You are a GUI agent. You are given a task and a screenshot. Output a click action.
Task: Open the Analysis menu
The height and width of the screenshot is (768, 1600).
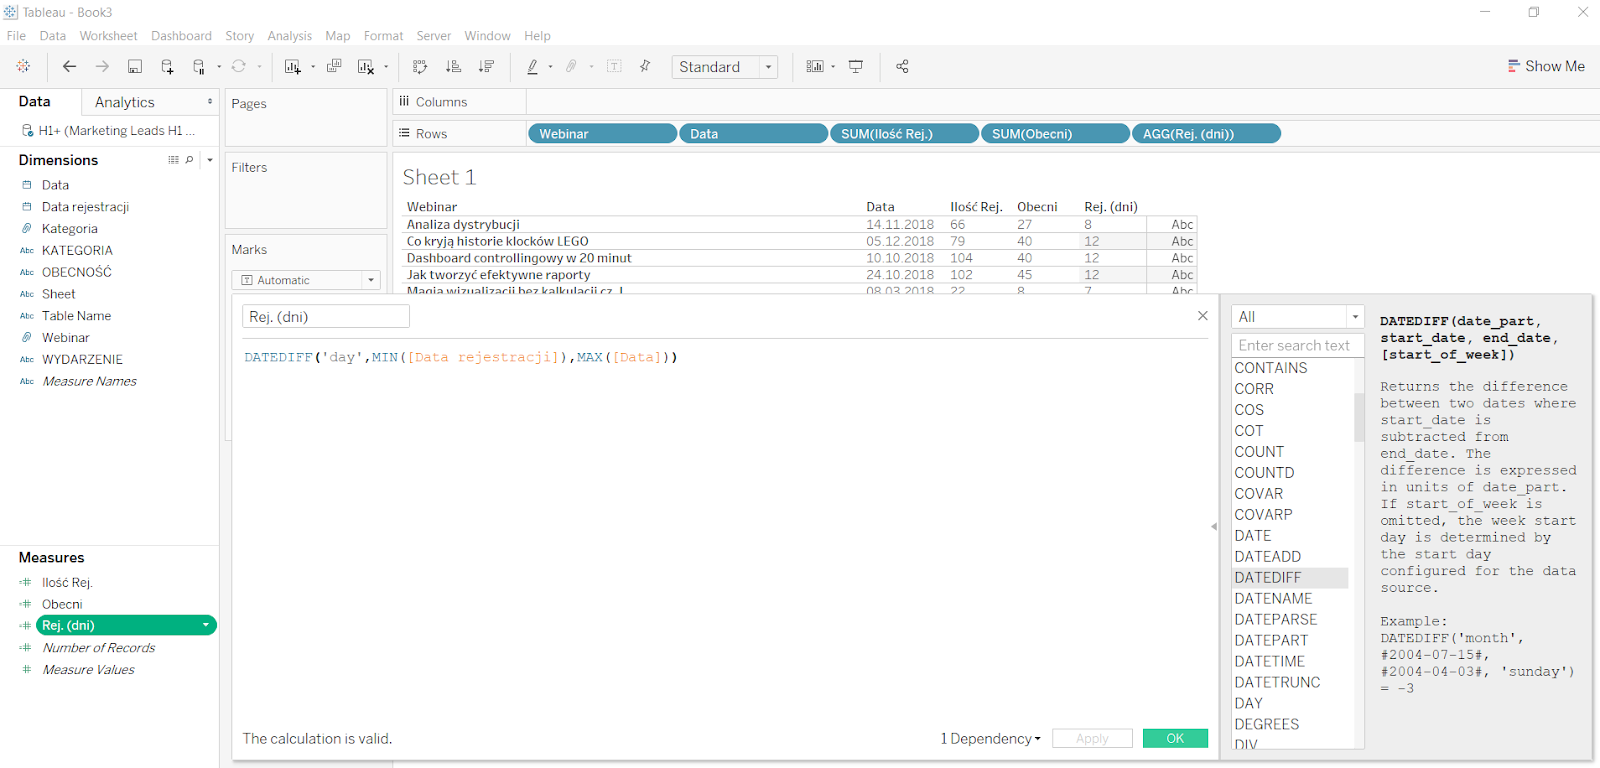289,36
